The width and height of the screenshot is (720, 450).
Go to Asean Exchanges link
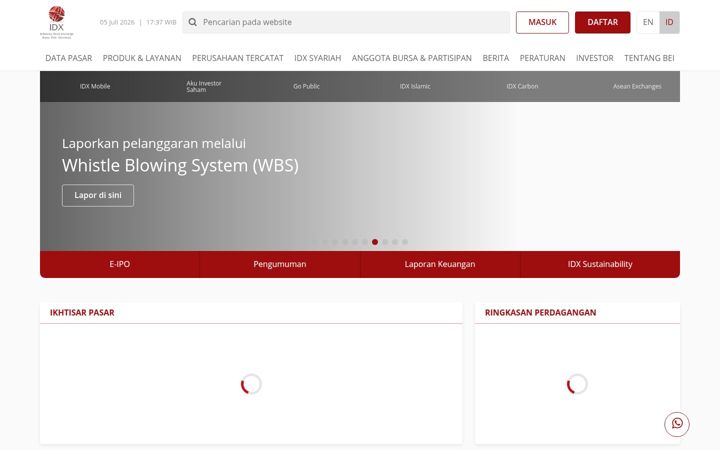tap(637, 86)
